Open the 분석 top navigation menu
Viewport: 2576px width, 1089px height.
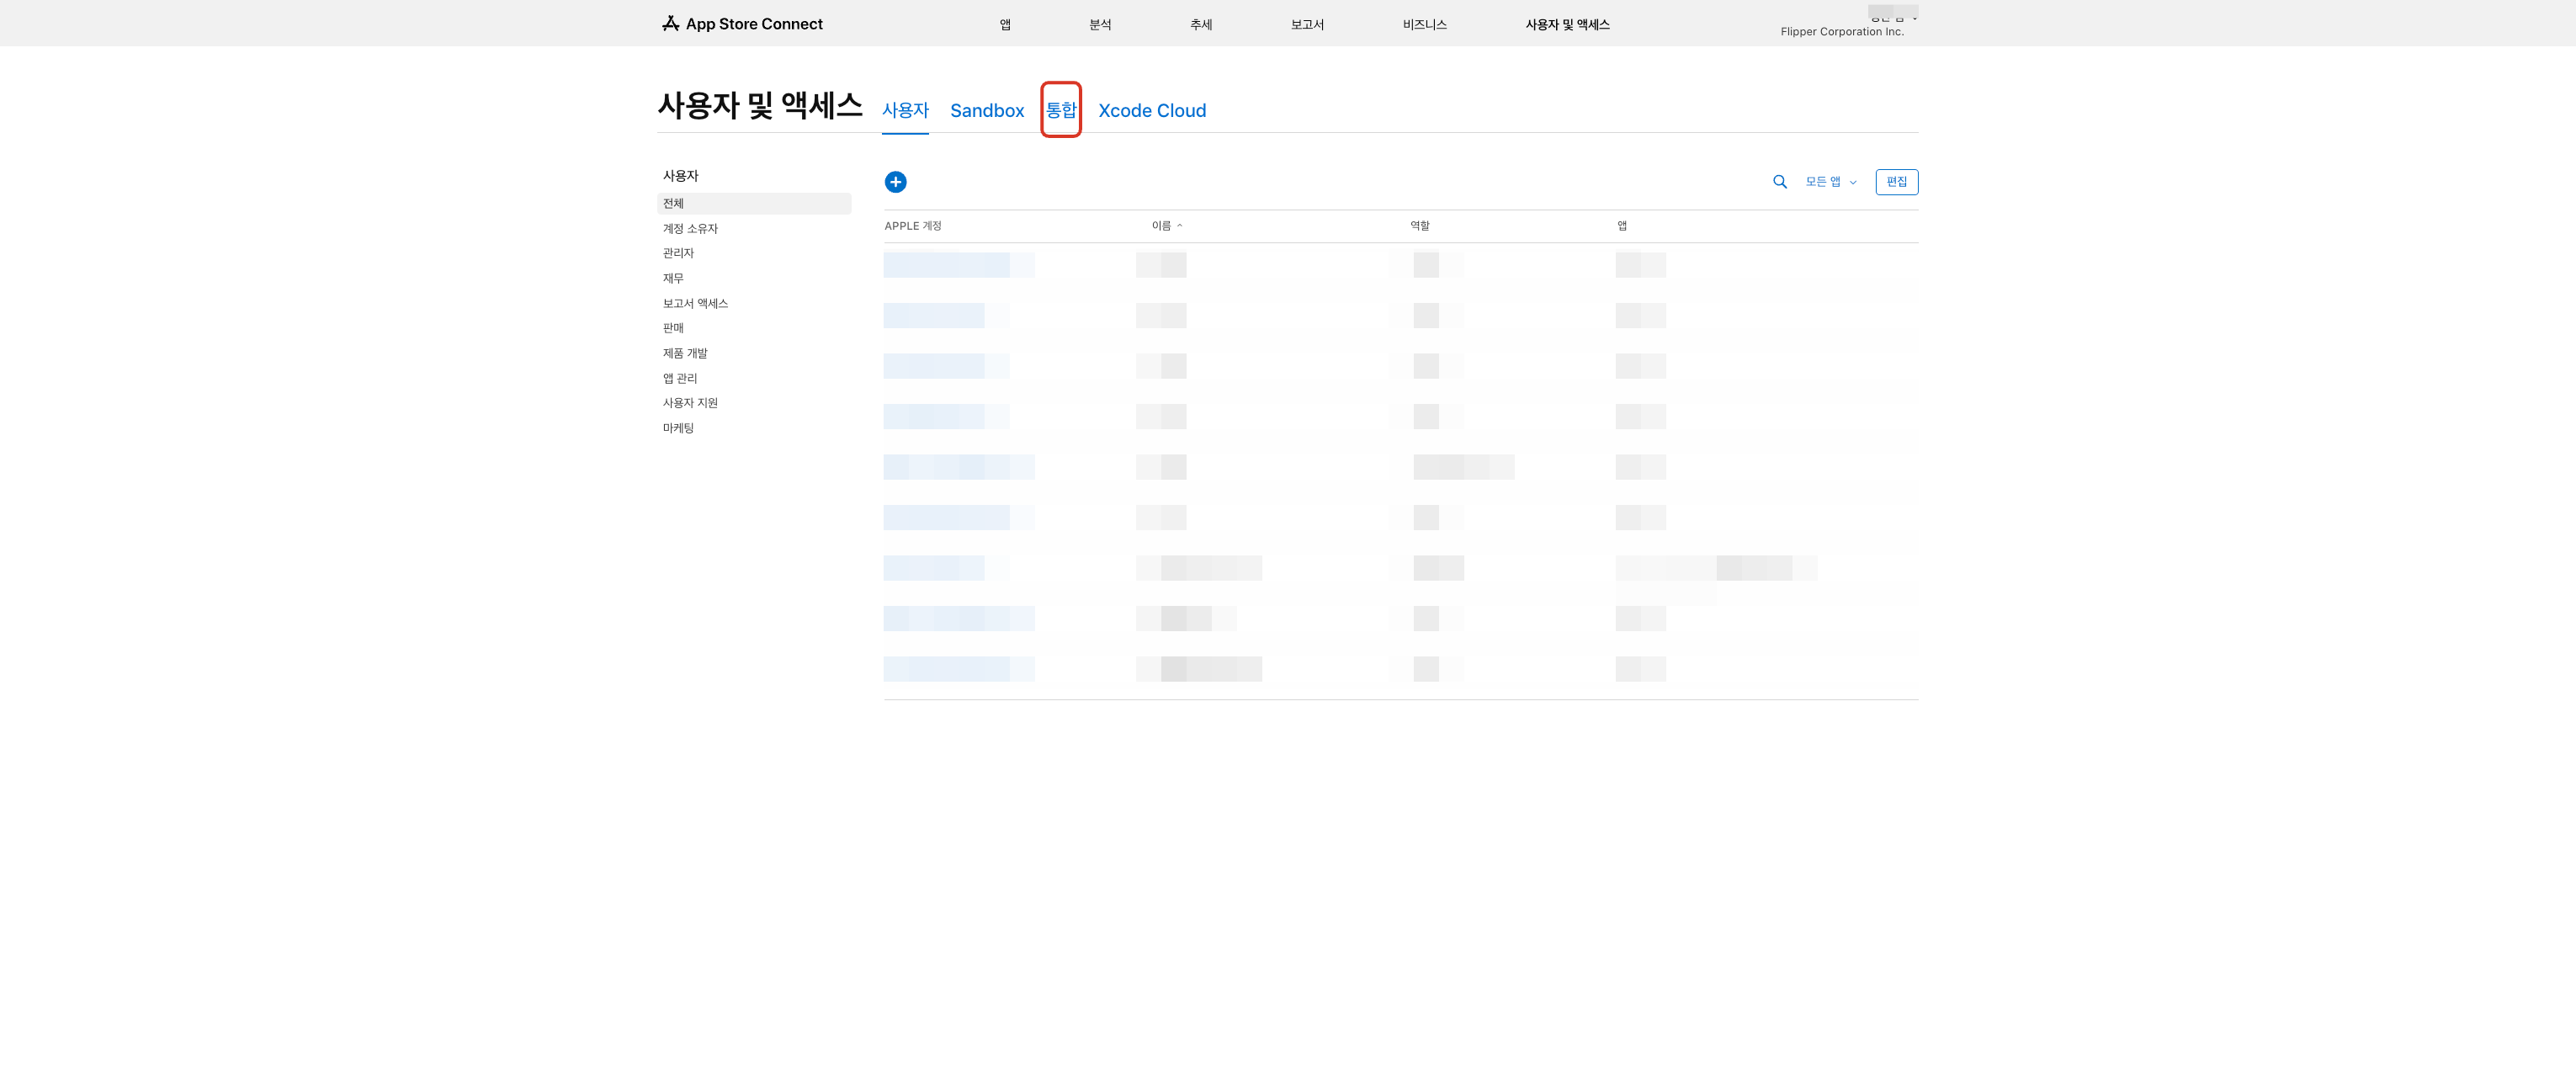pyautogui.click(x=1100, y=25)
